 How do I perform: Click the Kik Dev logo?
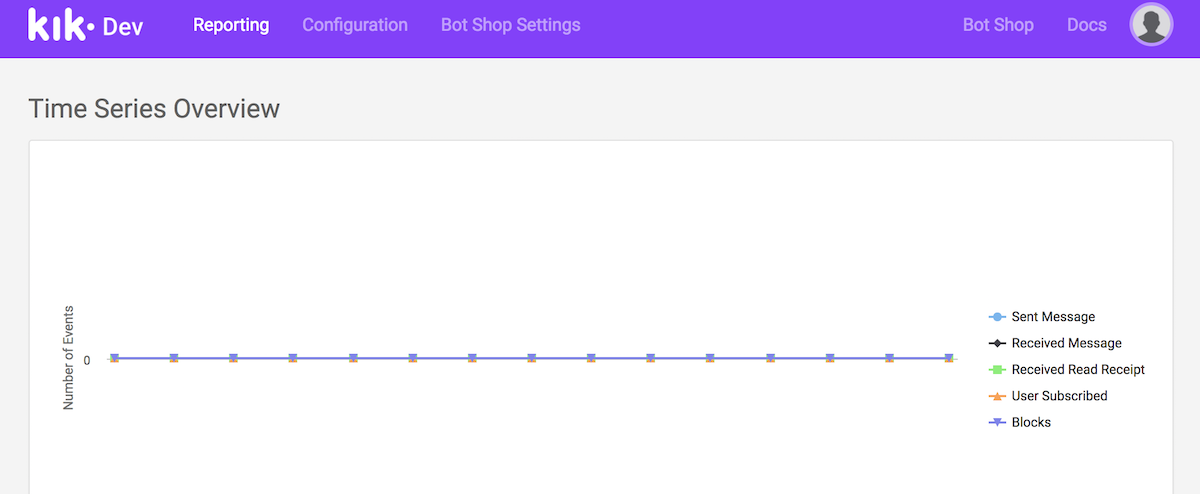[x=86, y=26]
